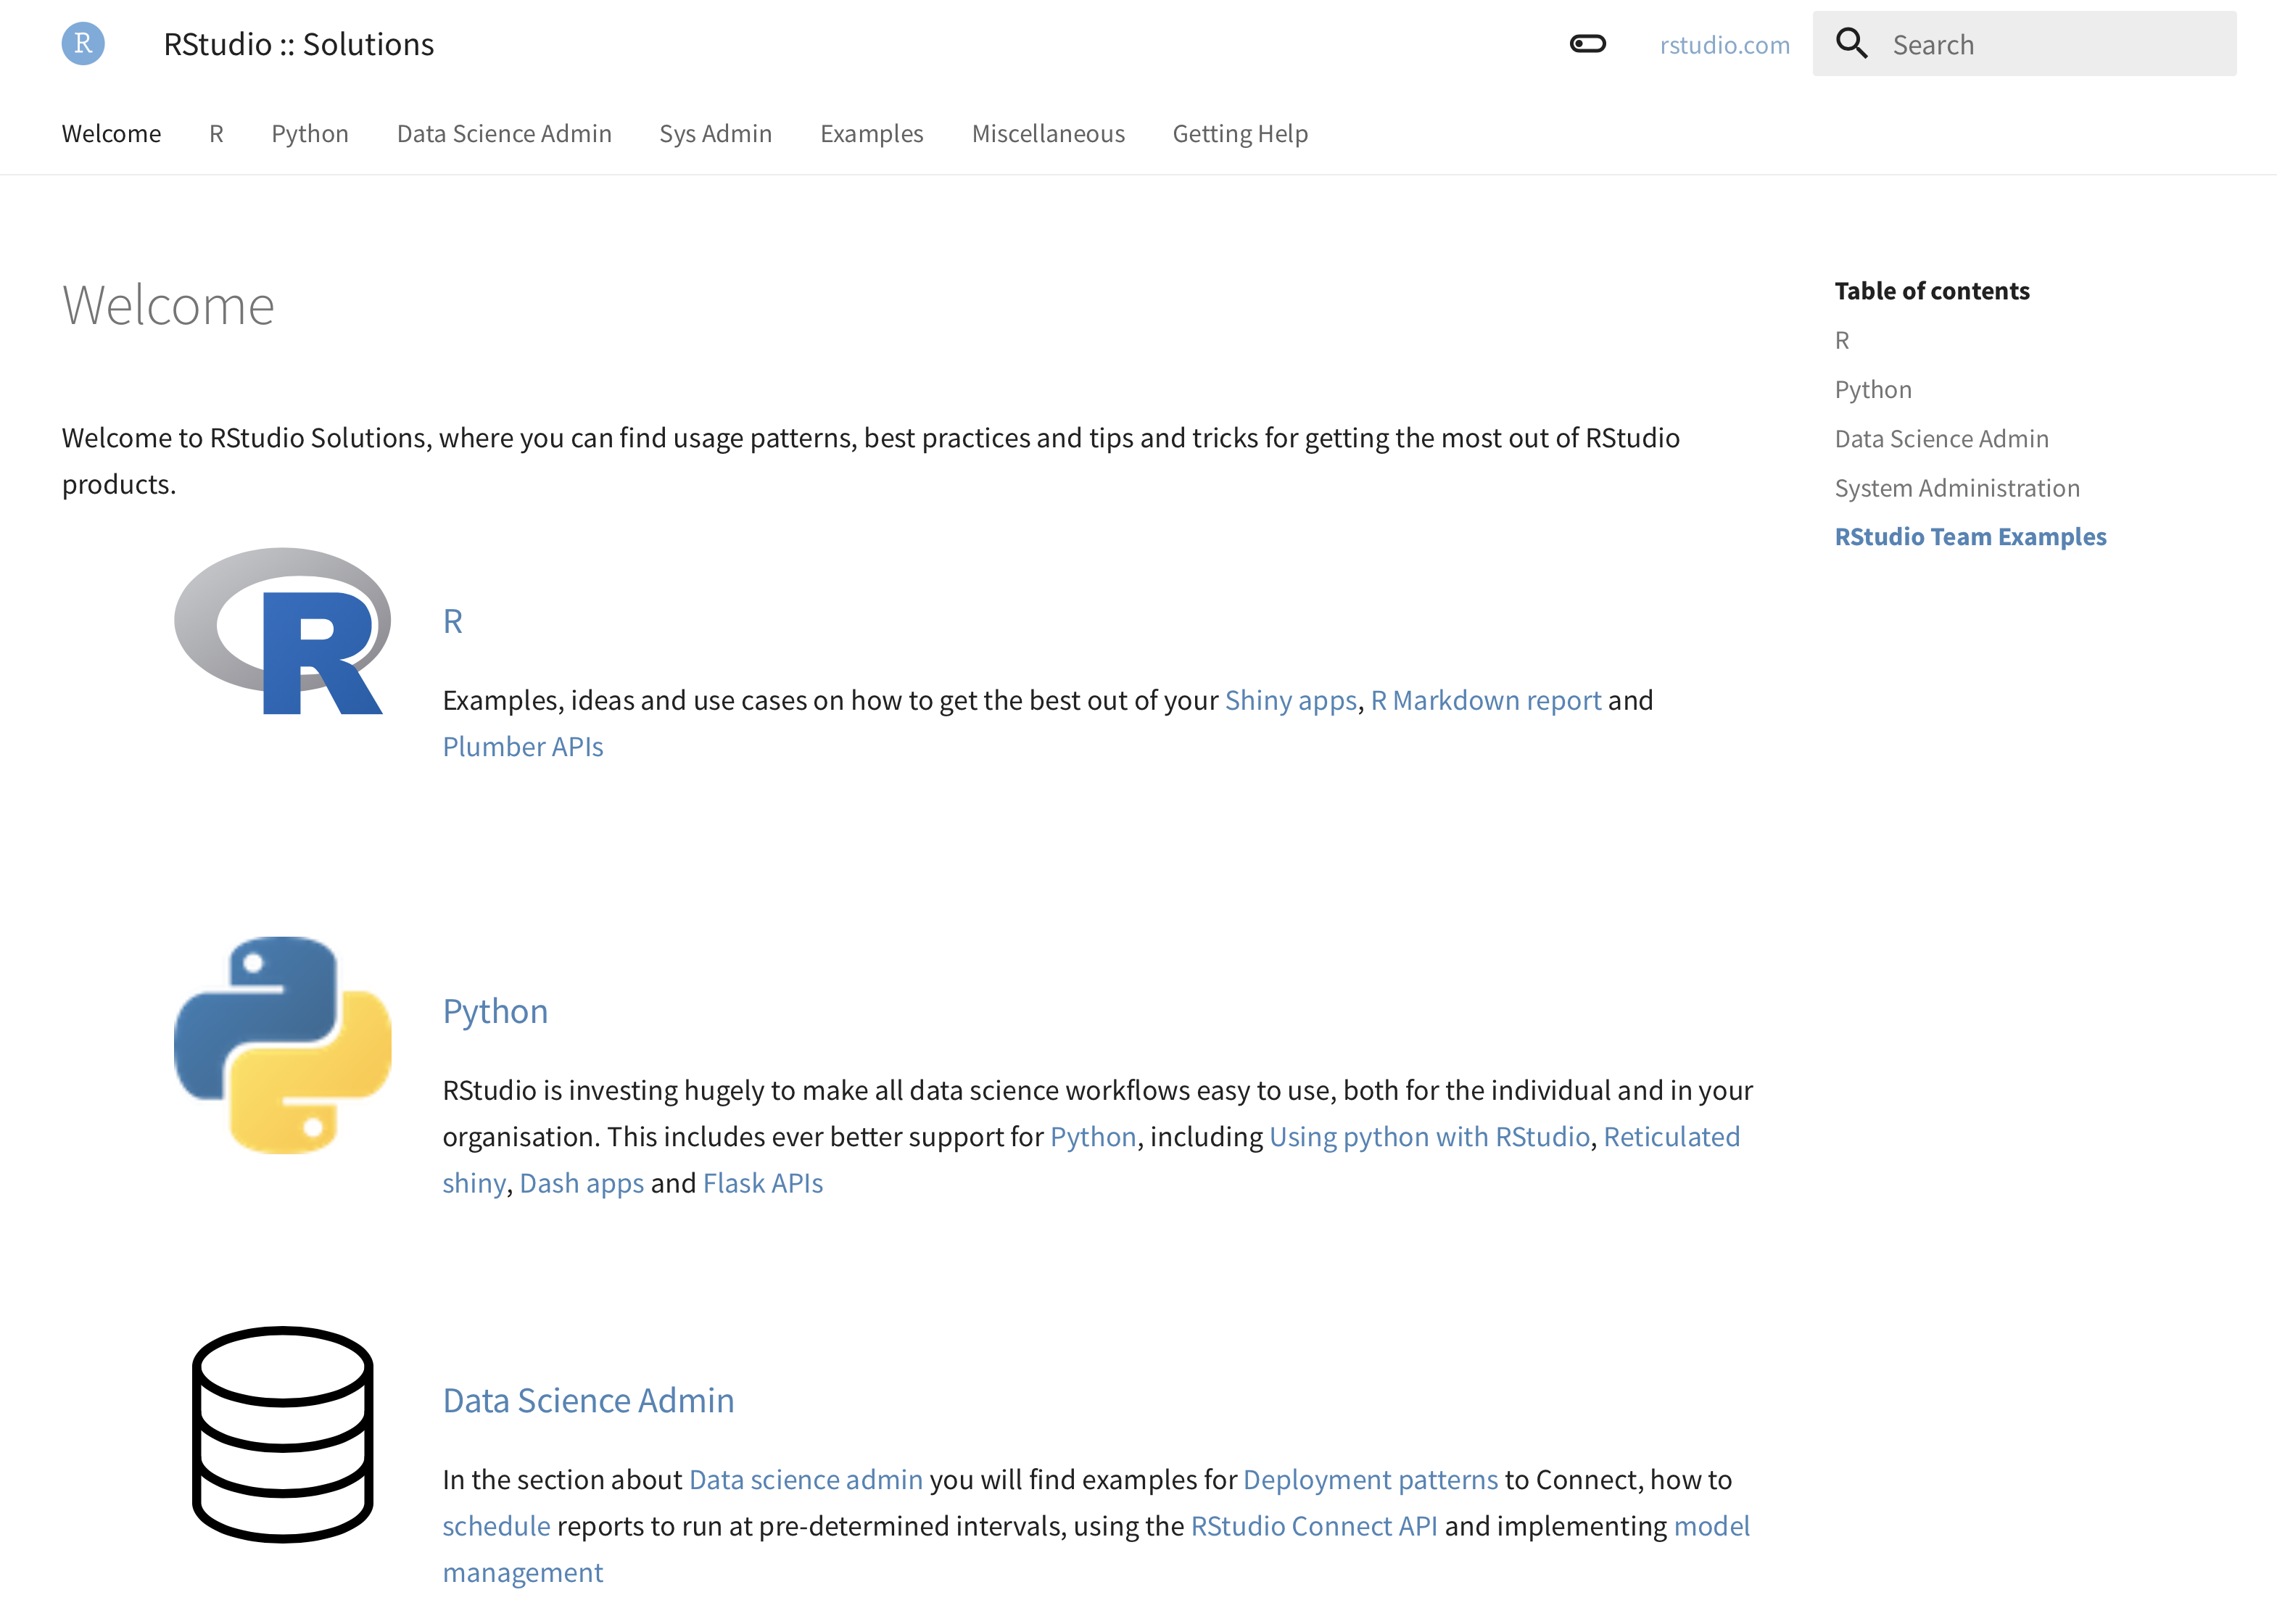2277x1624 pixels.
Task: Follow the Plumber APIs link
Action: (523, 747)
